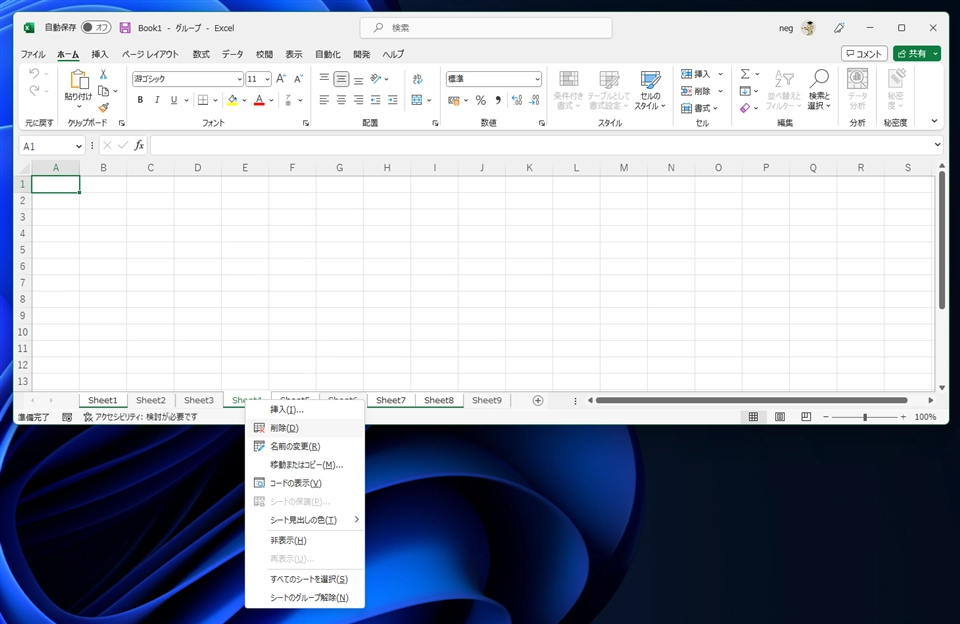Click the search box in title bar
Screen dimensions: 960x624
pyautogui.click(x=486, y=28)
